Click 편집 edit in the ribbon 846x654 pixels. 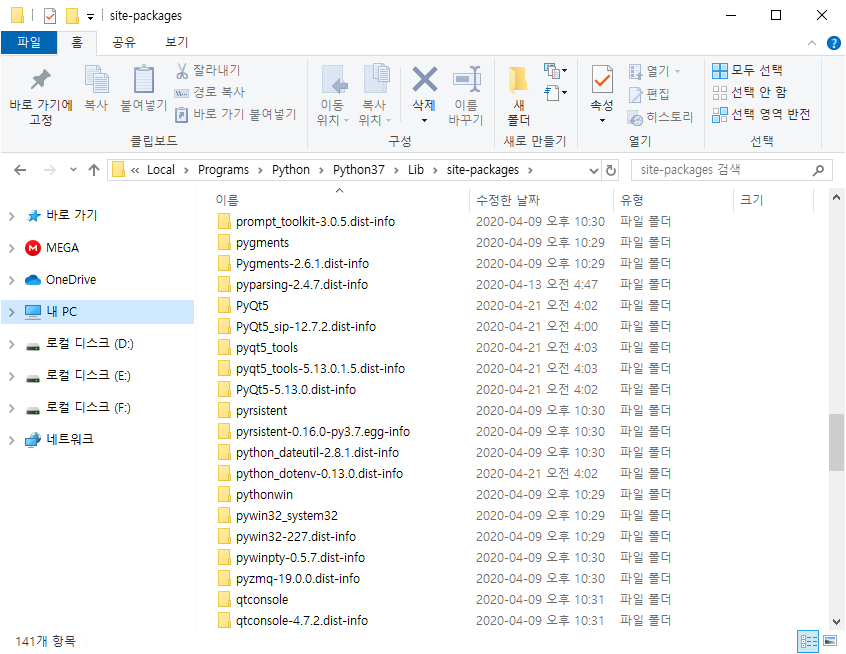(649, 94)
